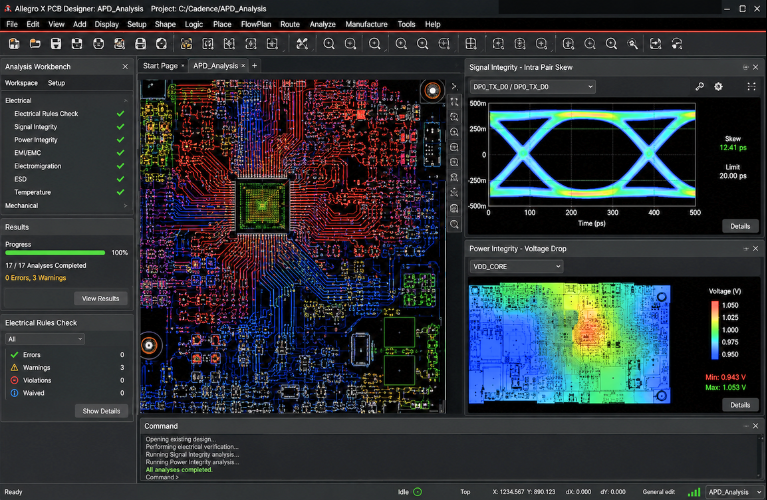Click the New design toolbar icon
767x500 pixels.
[14, 44]
